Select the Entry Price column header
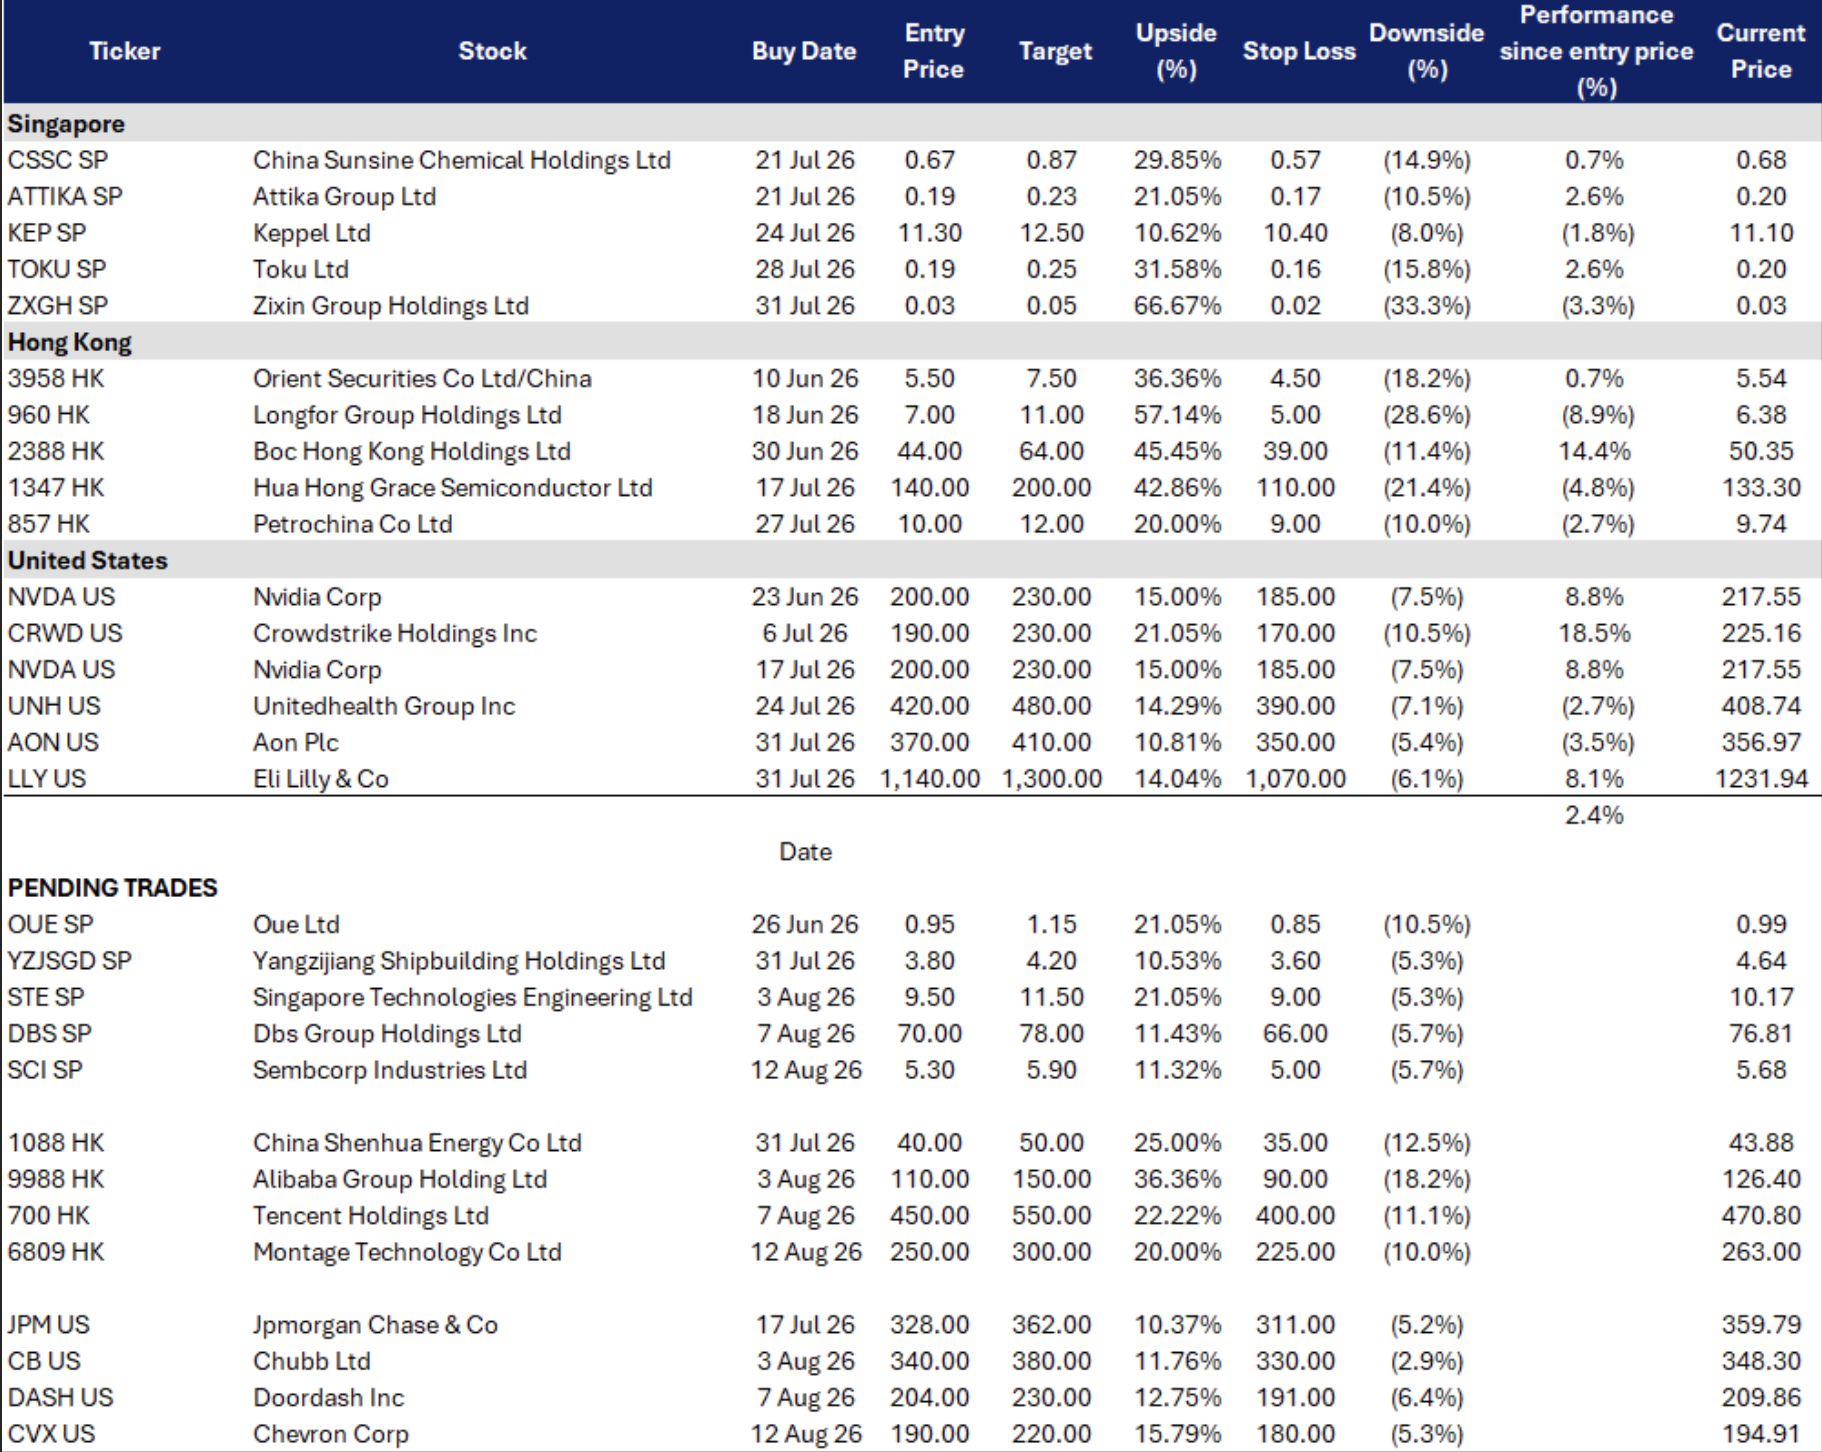This screenshot has width=1822, height=1452. click(934, 51)
